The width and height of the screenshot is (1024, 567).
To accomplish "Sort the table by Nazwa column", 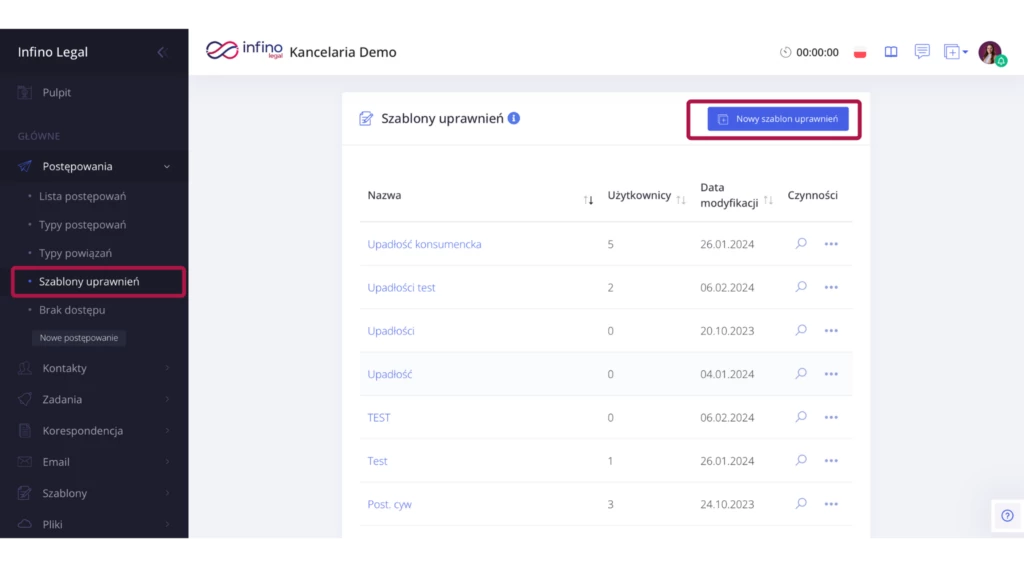I will click(588, 200).
